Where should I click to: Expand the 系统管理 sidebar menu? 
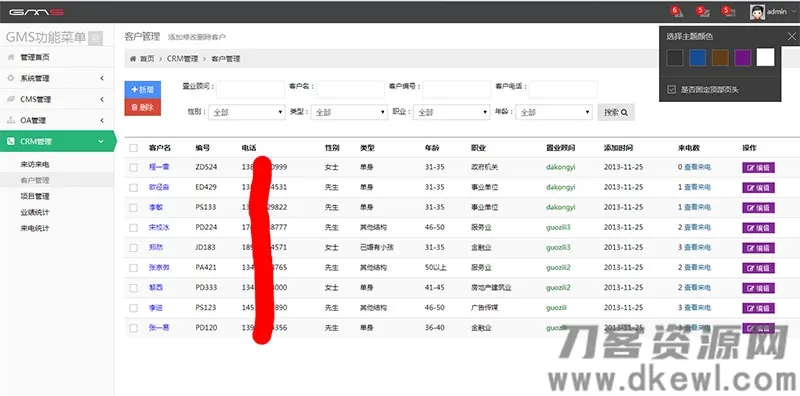pyautogui.click(x=57, y=79)
